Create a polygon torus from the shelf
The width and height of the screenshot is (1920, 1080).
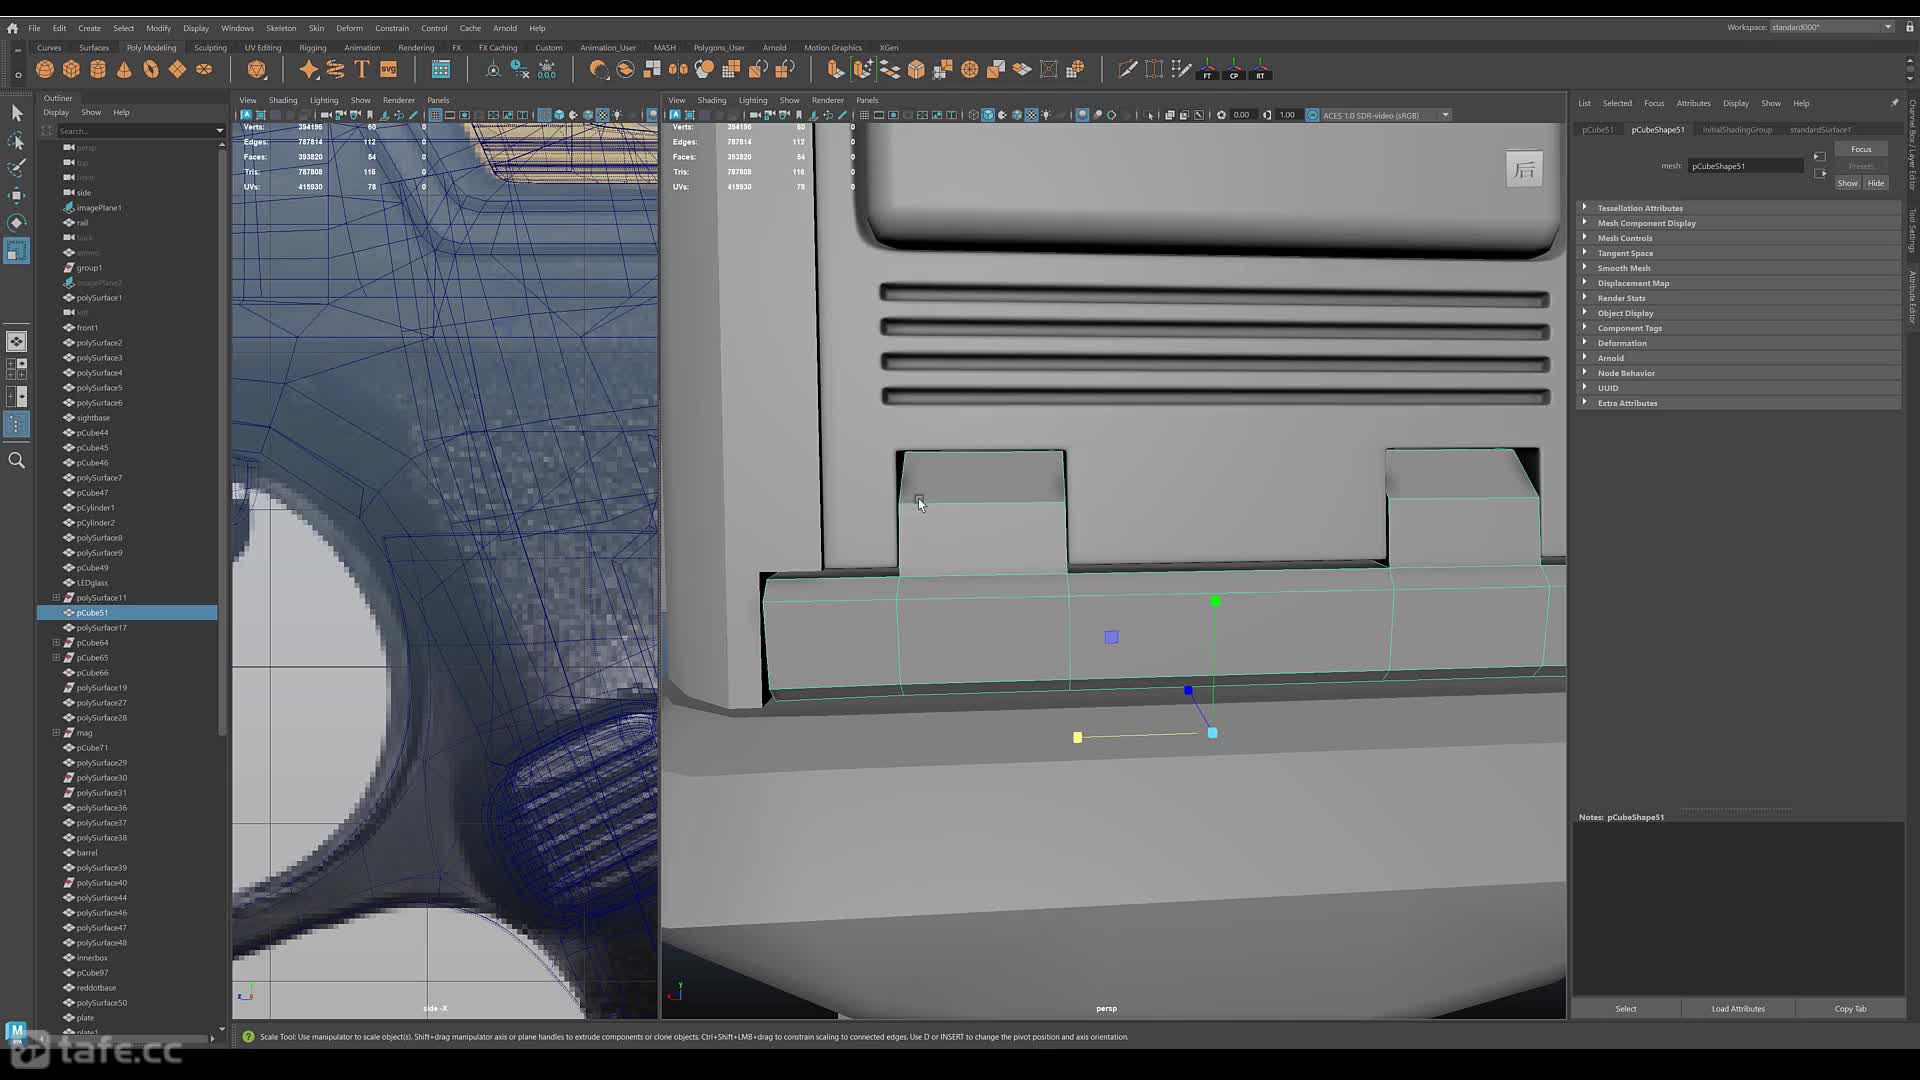tap(151, 69)
